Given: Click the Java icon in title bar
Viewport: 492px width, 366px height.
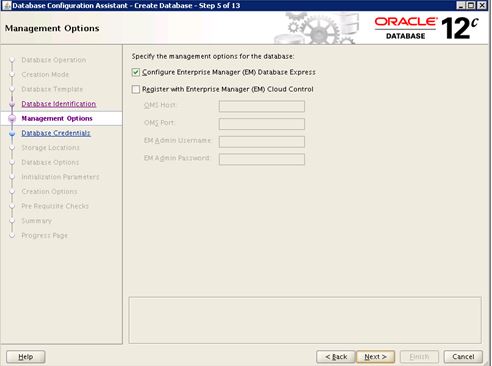Looking at the screenshot, I should pos(6,5).
